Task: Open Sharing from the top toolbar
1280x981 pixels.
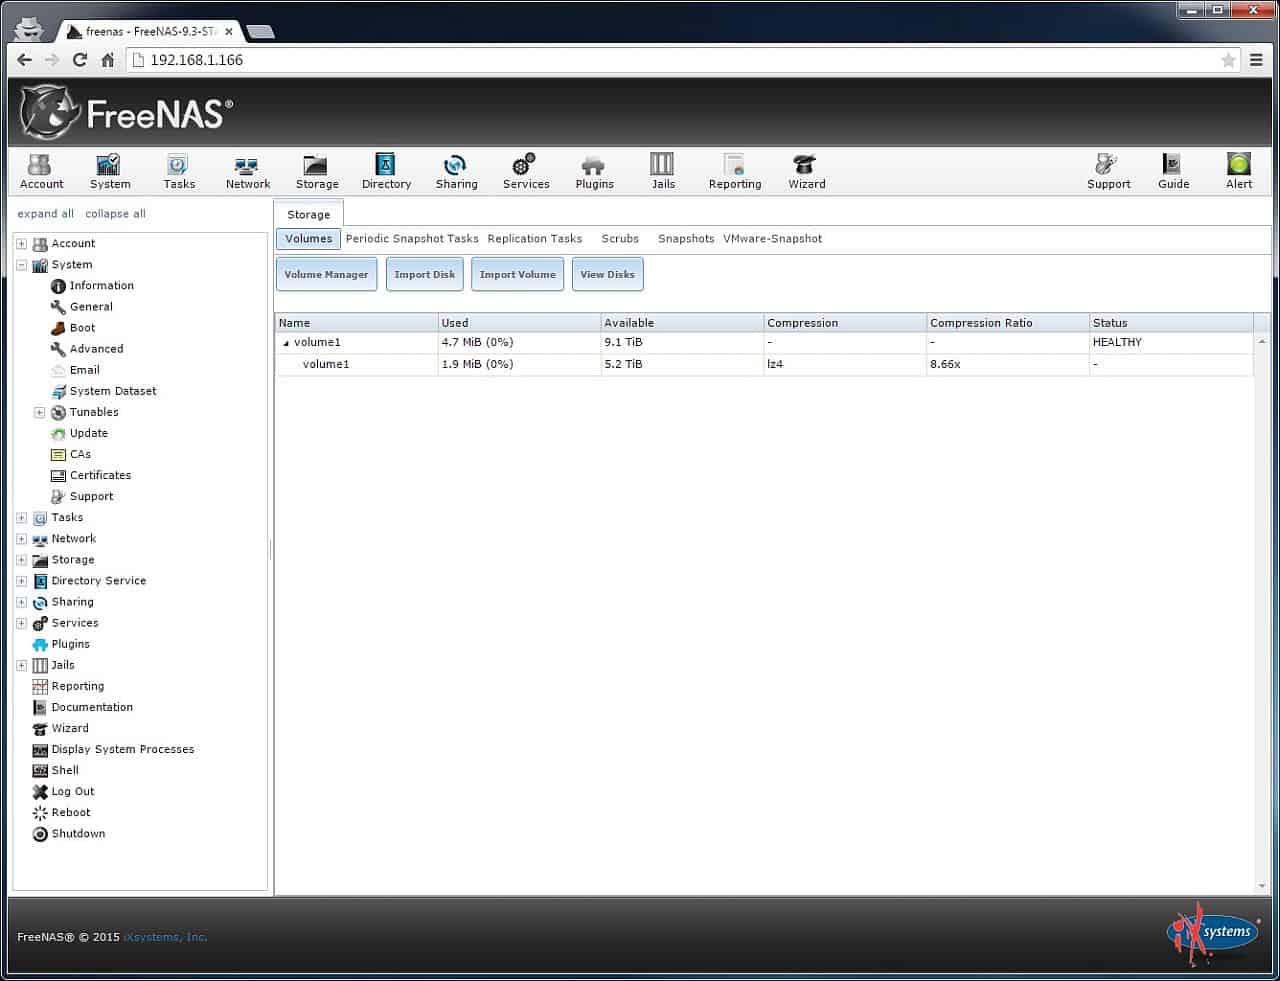Action: coord(456,171)
